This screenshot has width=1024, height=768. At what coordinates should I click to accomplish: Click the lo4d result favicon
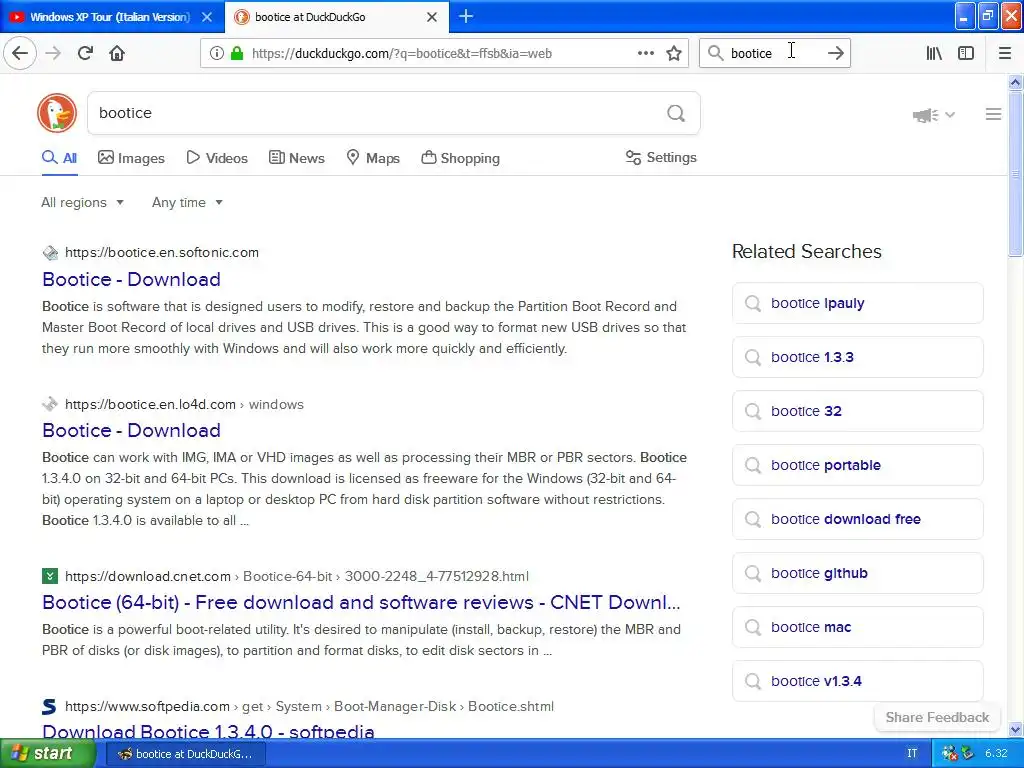coord(50,404)
